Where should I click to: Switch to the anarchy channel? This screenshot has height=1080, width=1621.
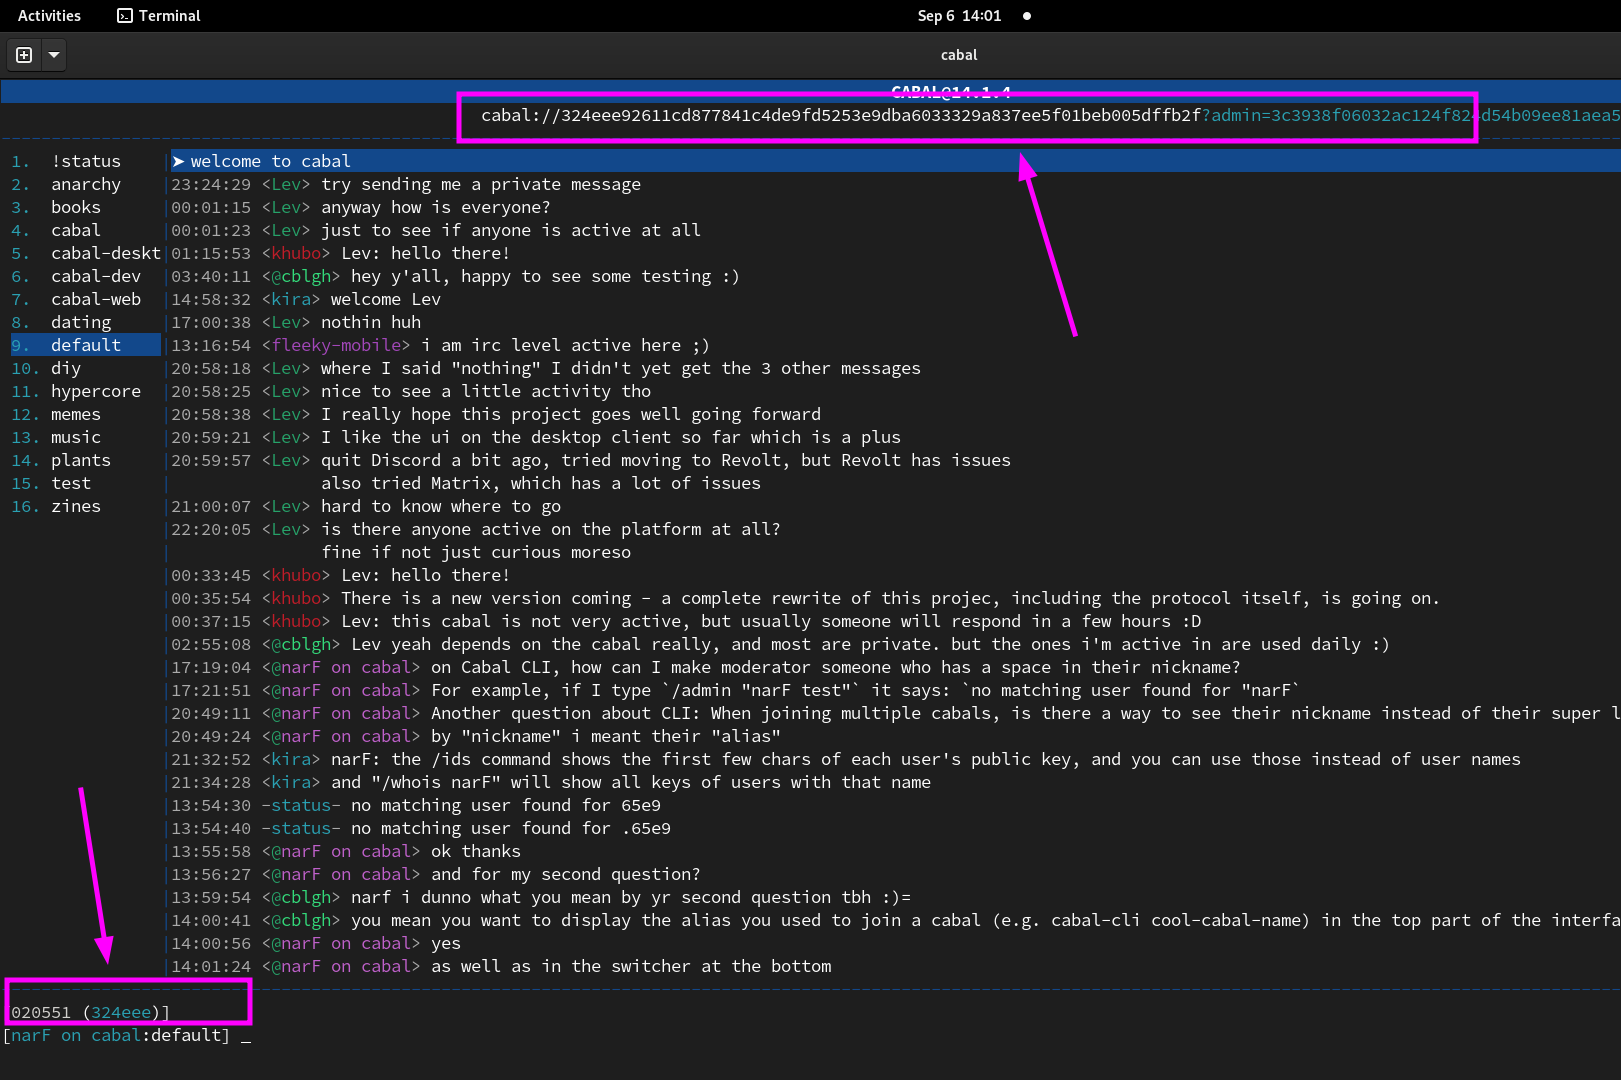[85, 184]
